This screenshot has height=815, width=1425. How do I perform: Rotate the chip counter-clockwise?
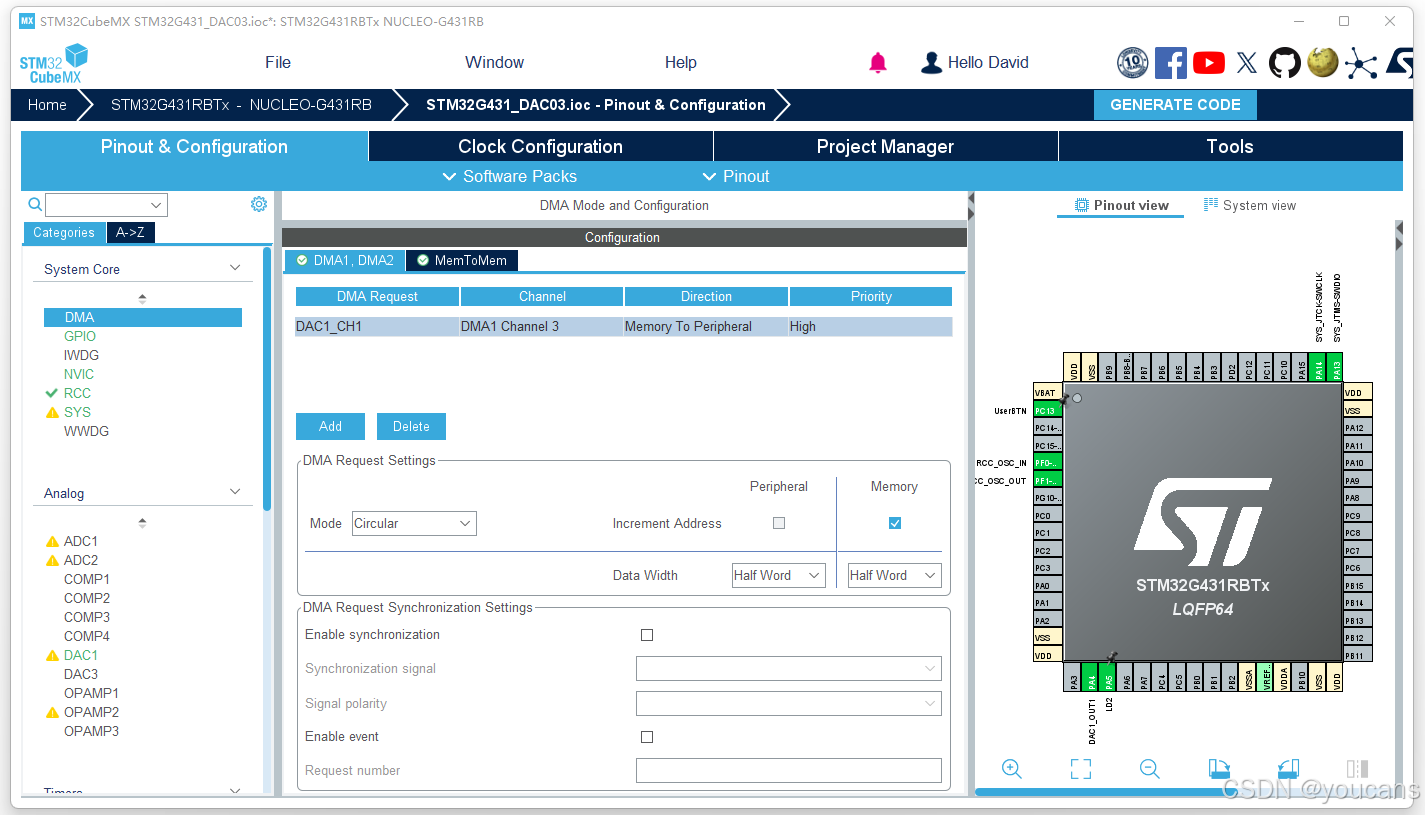coord(1288,769)
